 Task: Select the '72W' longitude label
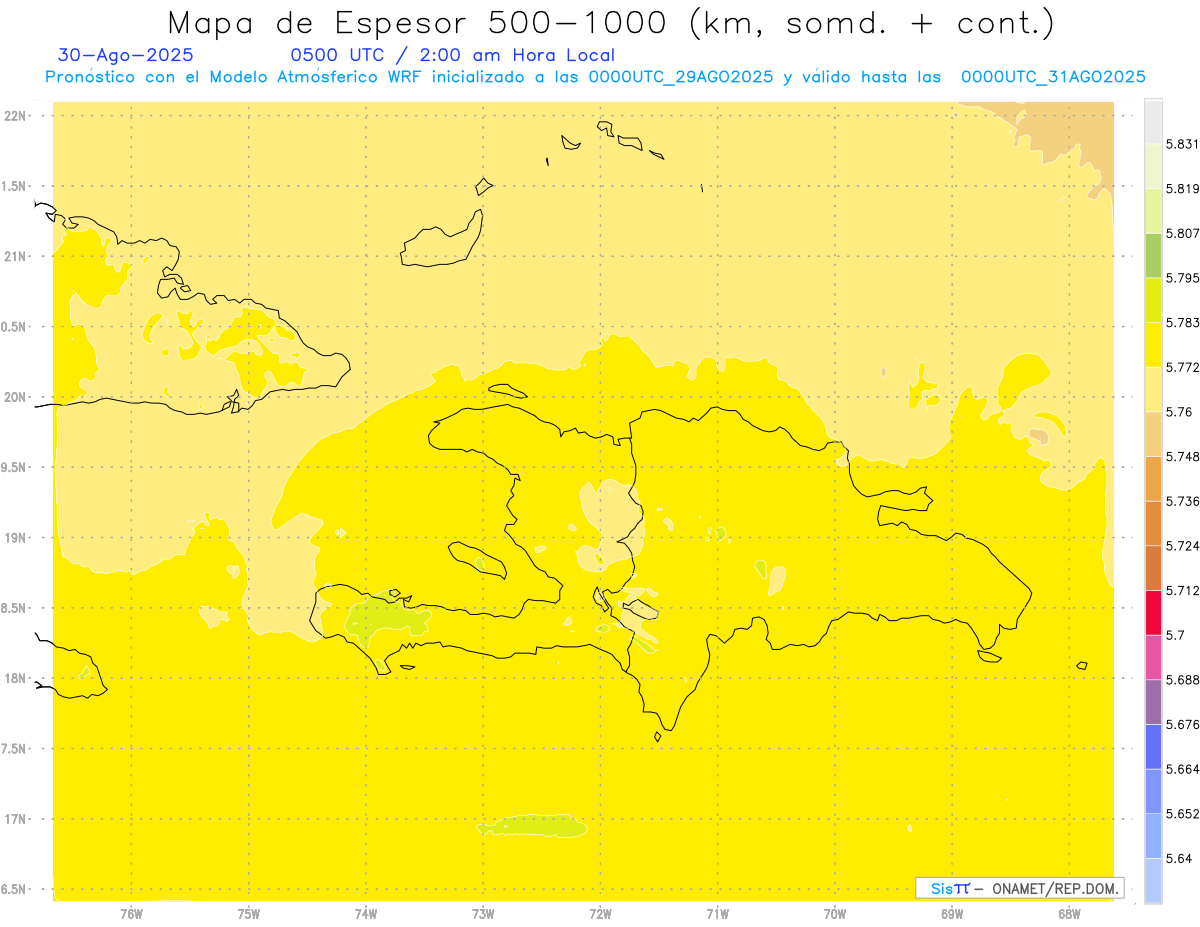(600, 914)
